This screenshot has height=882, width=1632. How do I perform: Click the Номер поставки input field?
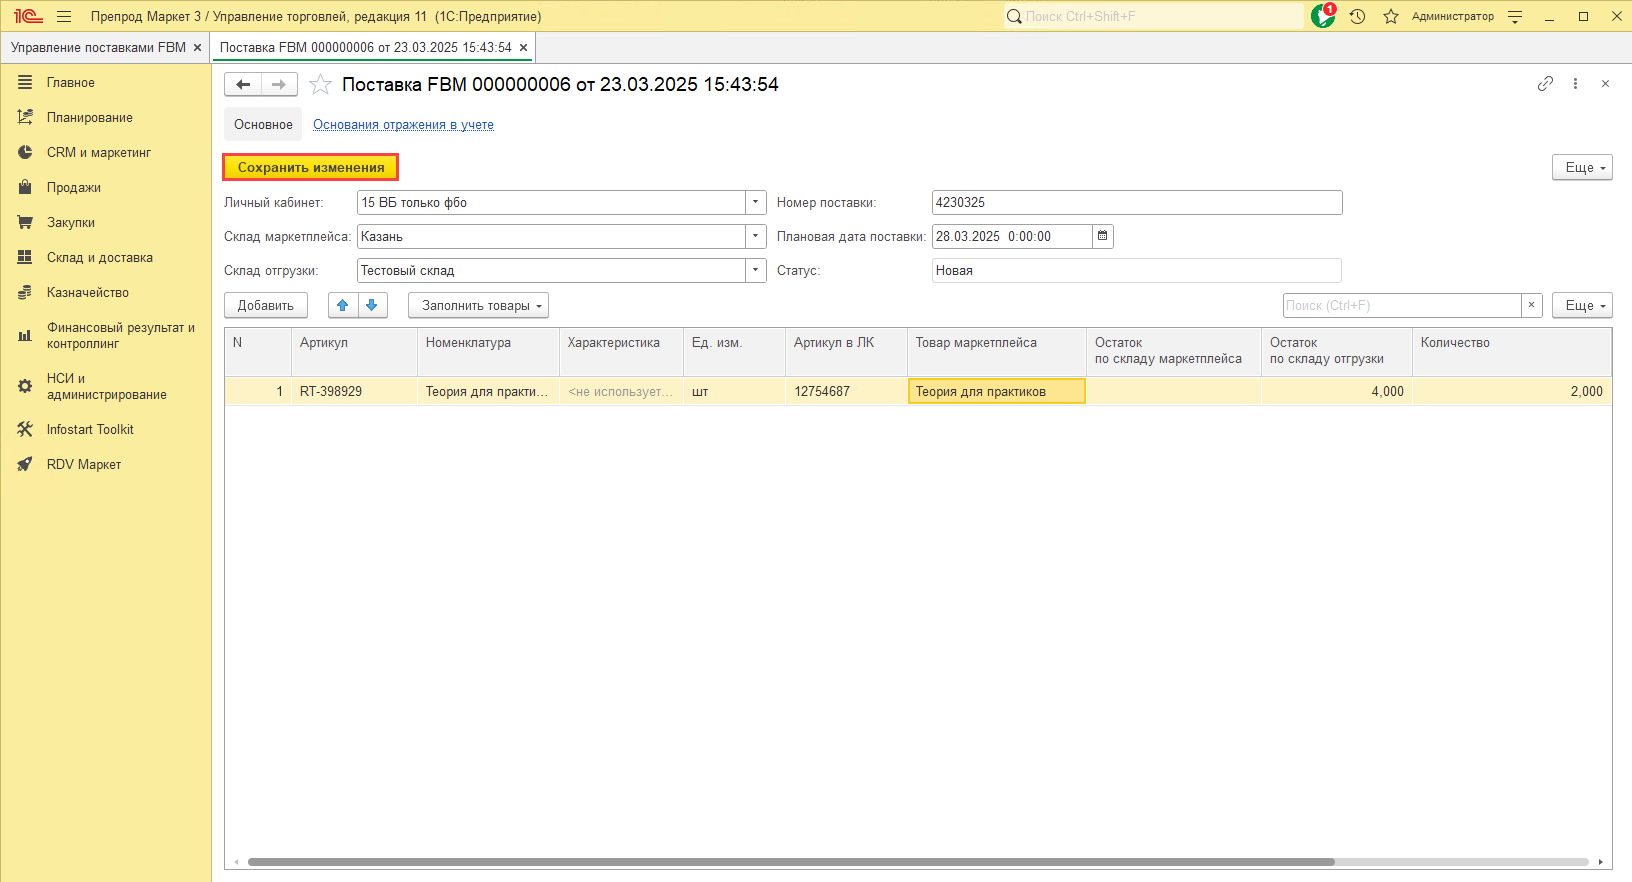1136,203
